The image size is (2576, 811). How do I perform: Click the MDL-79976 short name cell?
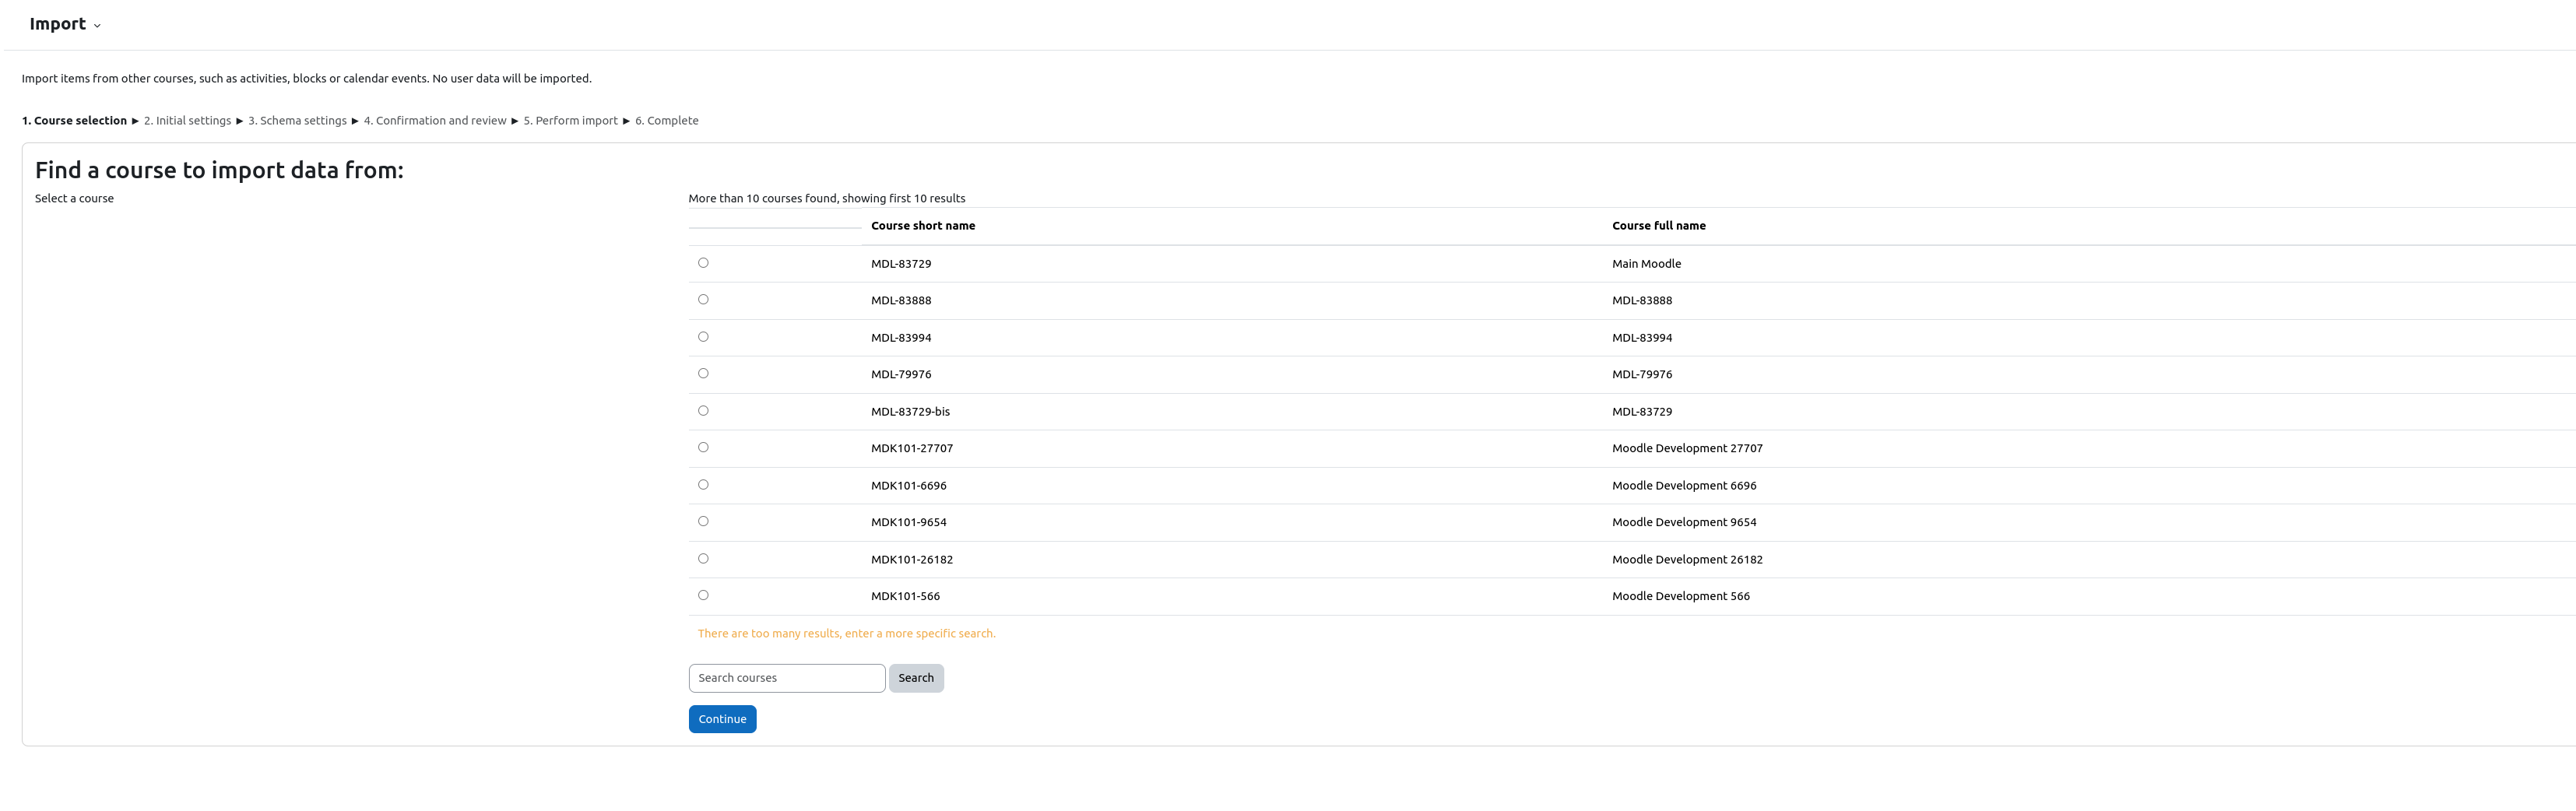(x=901, y=375)
